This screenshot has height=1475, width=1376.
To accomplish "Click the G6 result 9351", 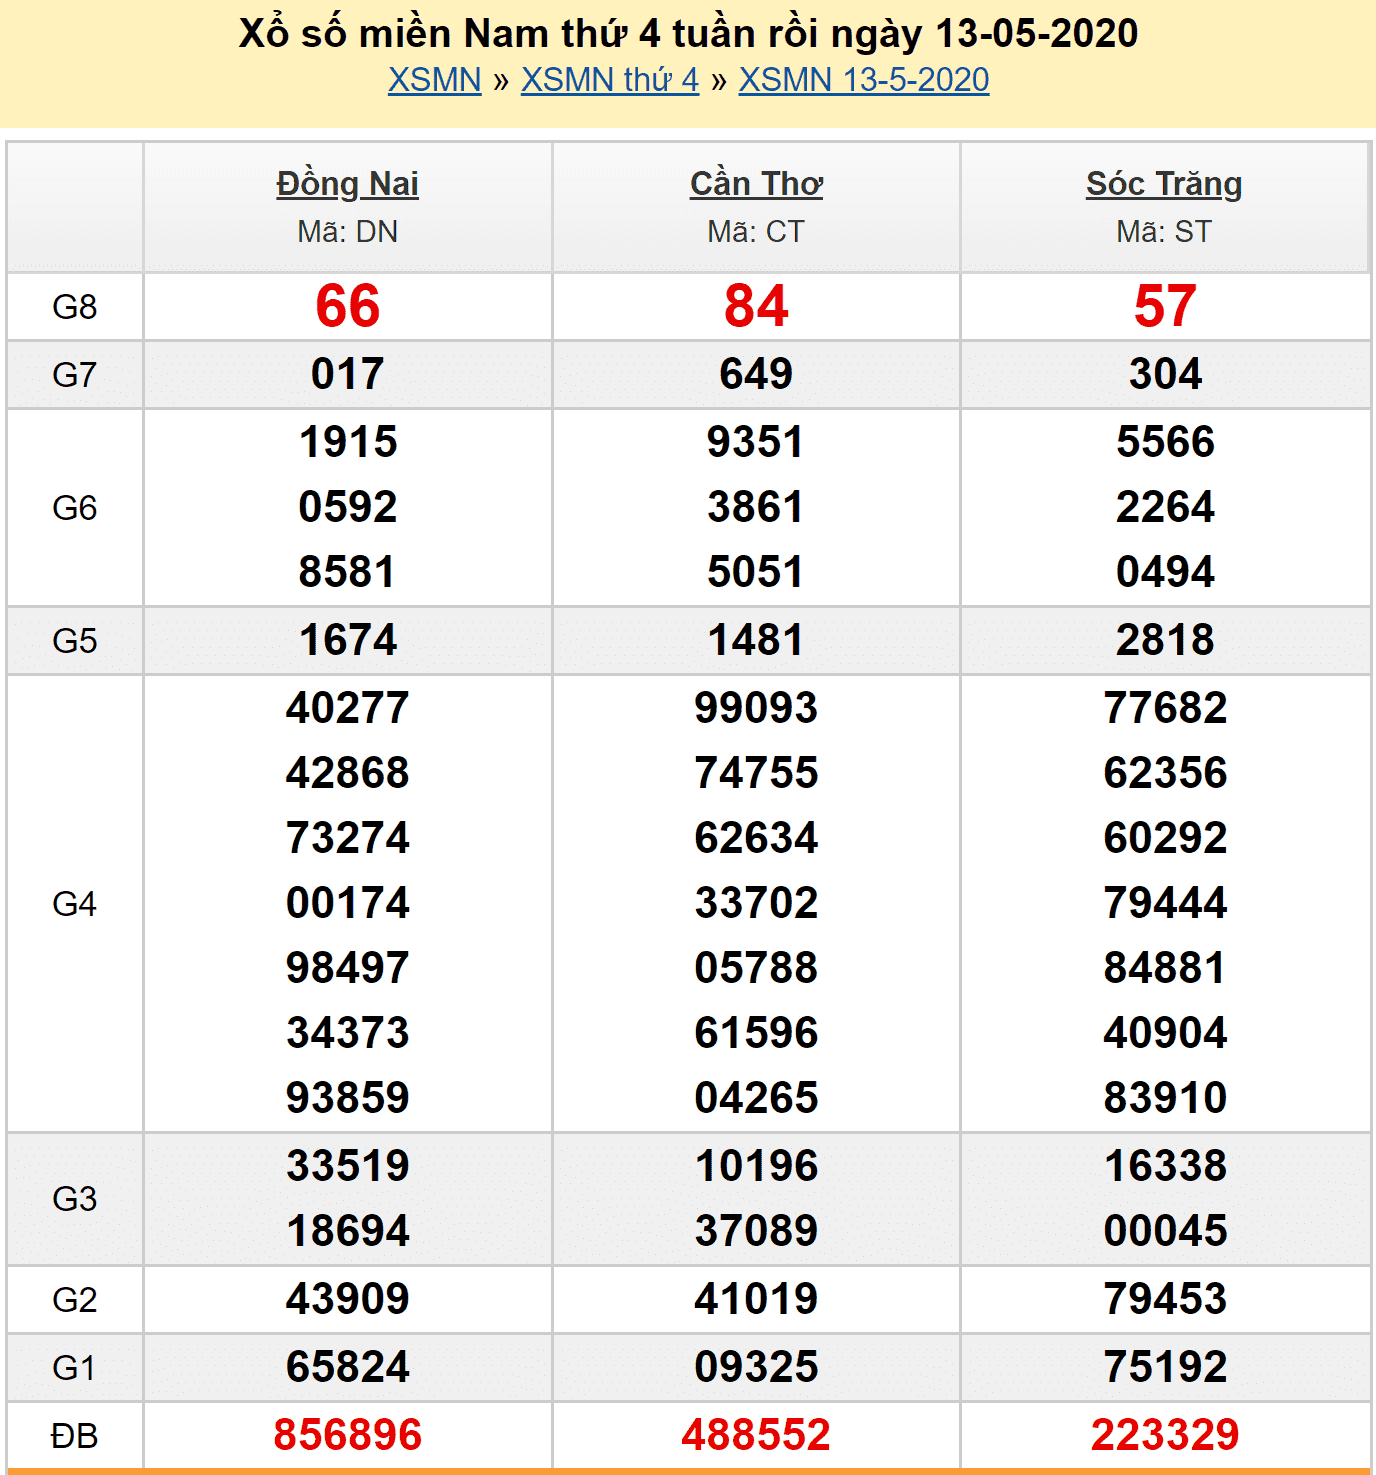I will click(756, 442).
